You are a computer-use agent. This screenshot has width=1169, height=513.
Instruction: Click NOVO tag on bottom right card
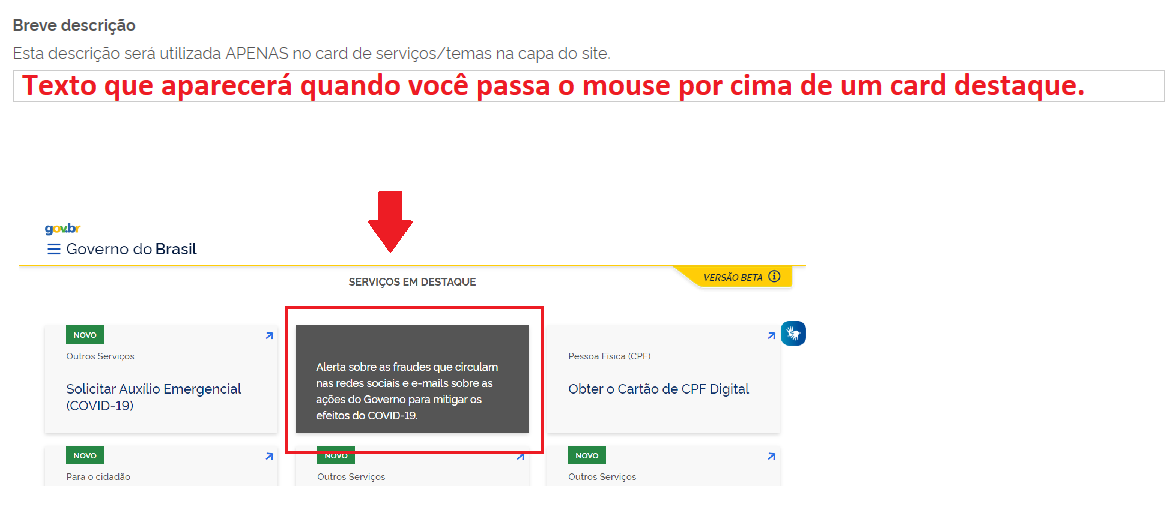587,455
